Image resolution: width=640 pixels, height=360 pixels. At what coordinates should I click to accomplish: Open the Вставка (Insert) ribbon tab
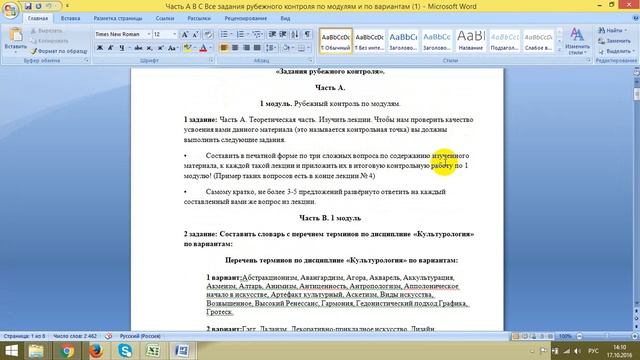[70, 18]
